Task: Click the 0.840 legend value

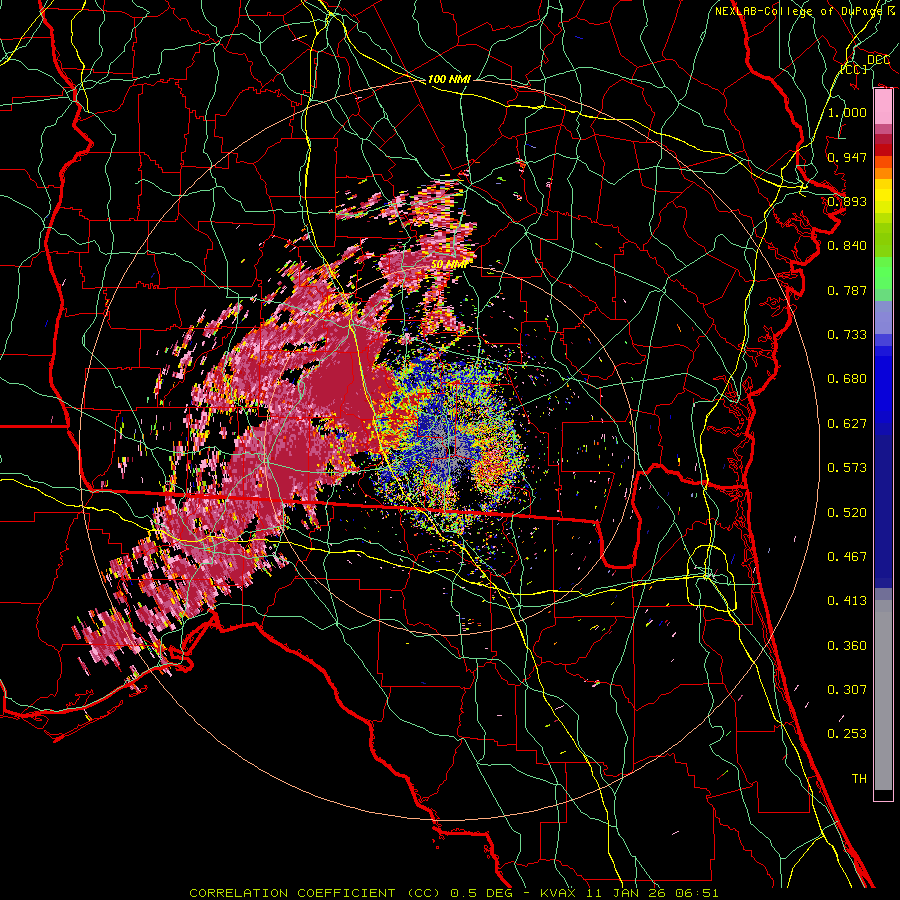Action: (847, 246)
